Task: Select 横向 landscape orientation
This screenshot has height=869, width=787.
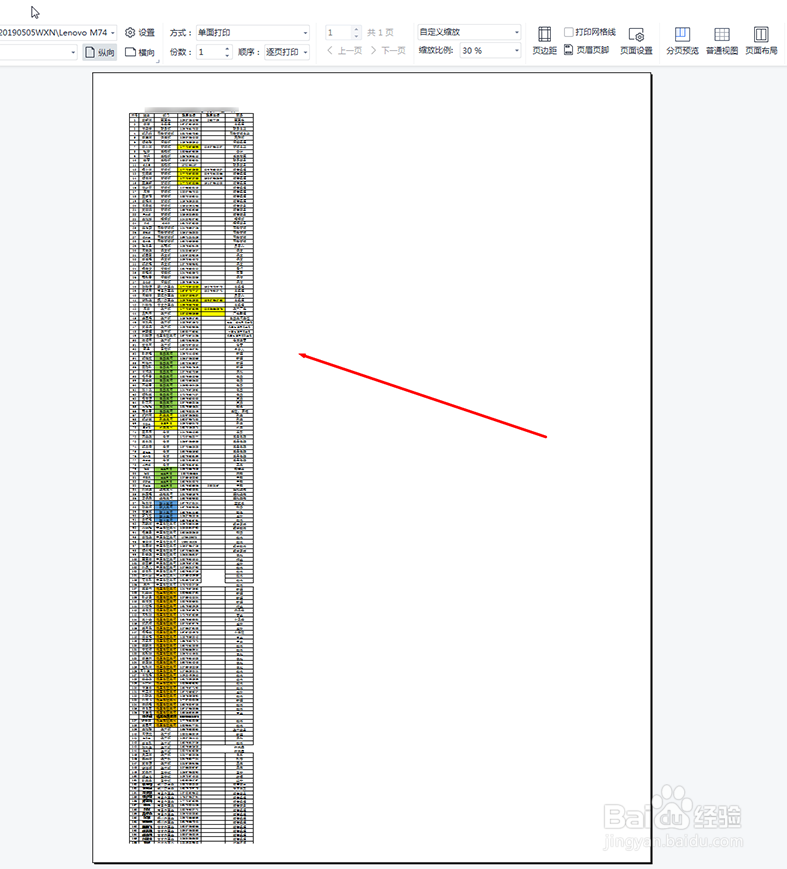Action: pyautogui.click(x=140, y=52)
